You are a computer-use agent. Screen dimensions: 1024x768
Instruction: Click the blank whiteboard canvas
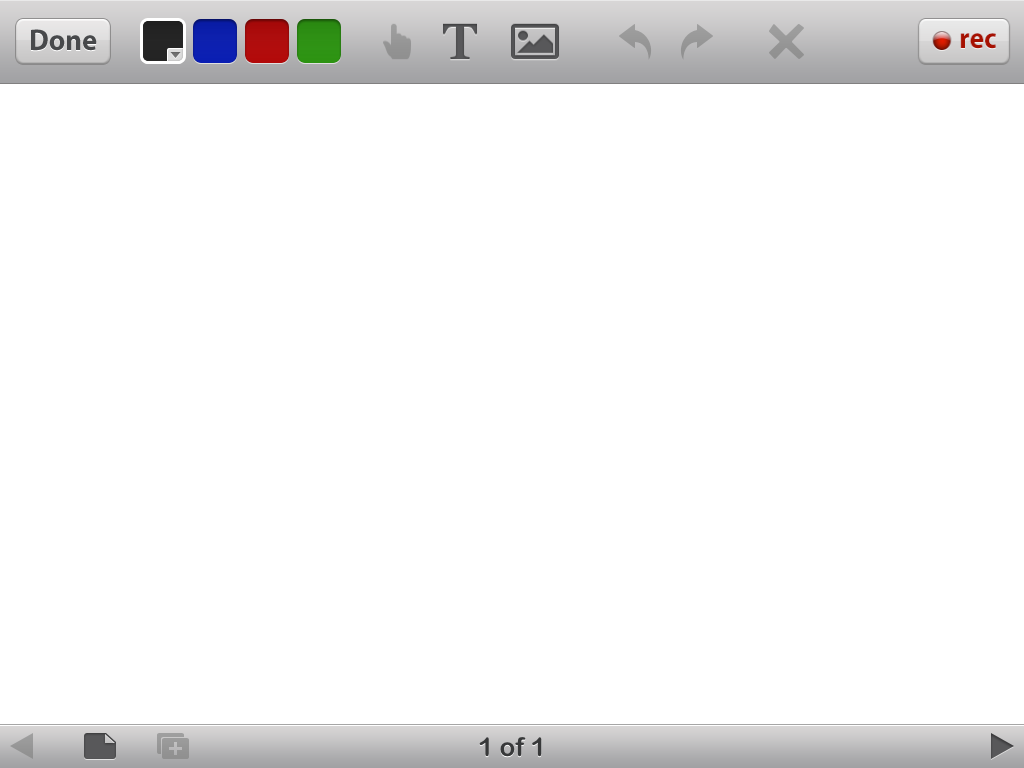[512, 400]
